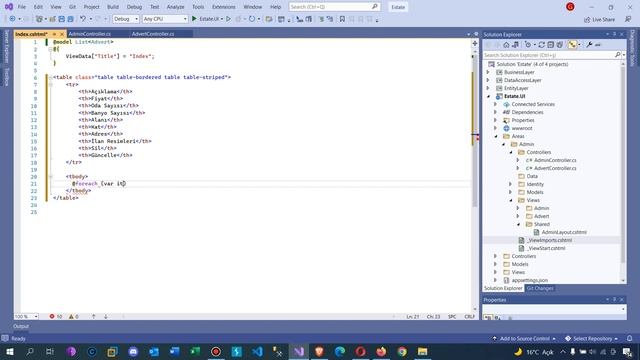Open the Any CPU platform dropdown

click(x=165, y=19)
